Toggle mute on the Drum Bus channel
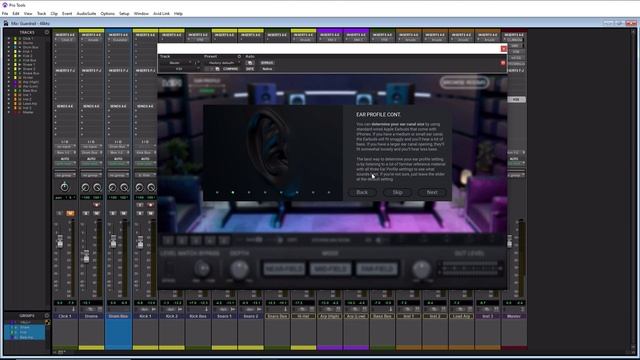 click(x=124, y=213)
